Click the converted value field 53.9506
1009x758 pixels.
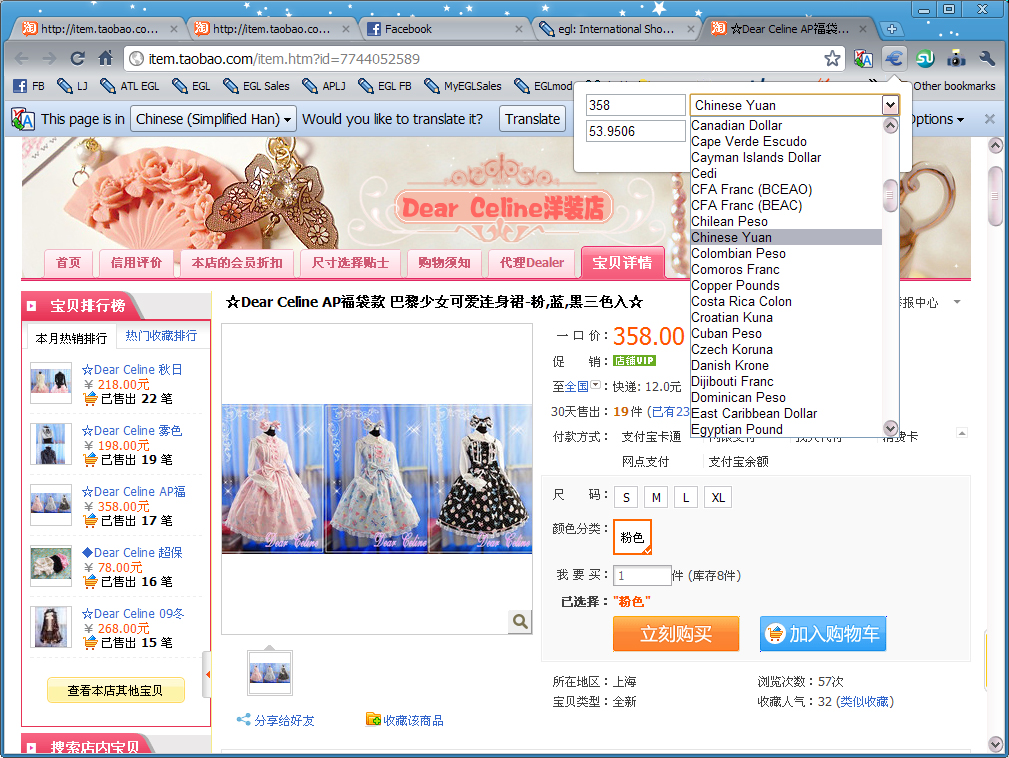pyautogui.click(x=636, y=131)
